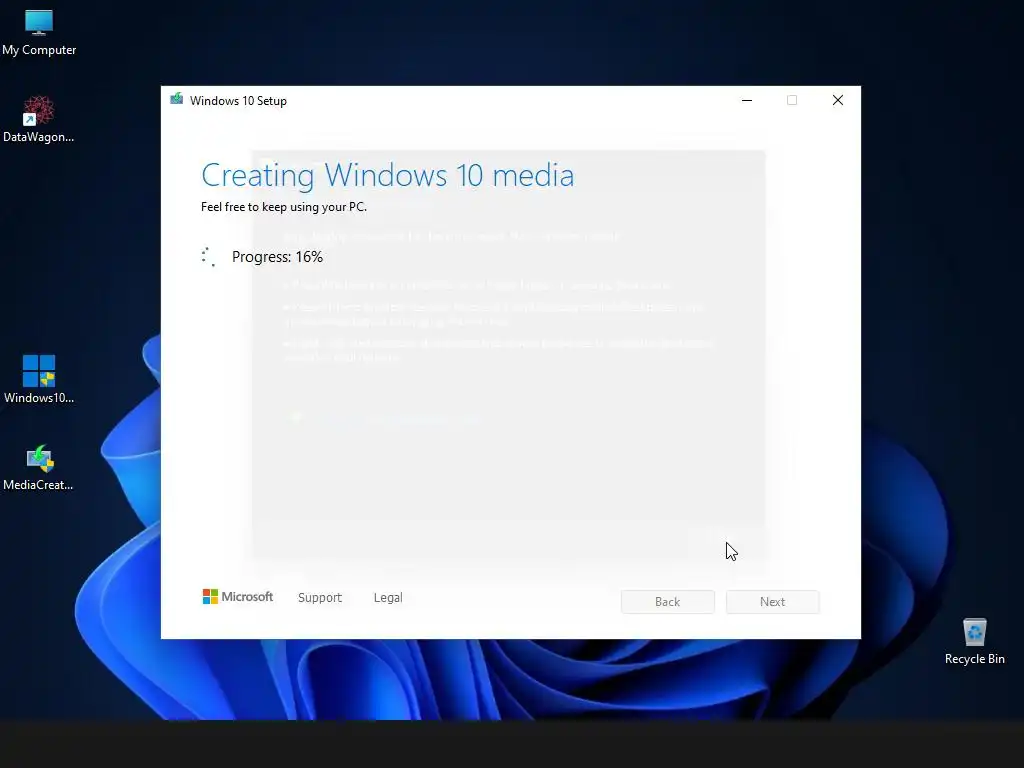Click the progress spinner animation
The width and height of the screenshot is (1024, 768).
click(x=208, y=257)
